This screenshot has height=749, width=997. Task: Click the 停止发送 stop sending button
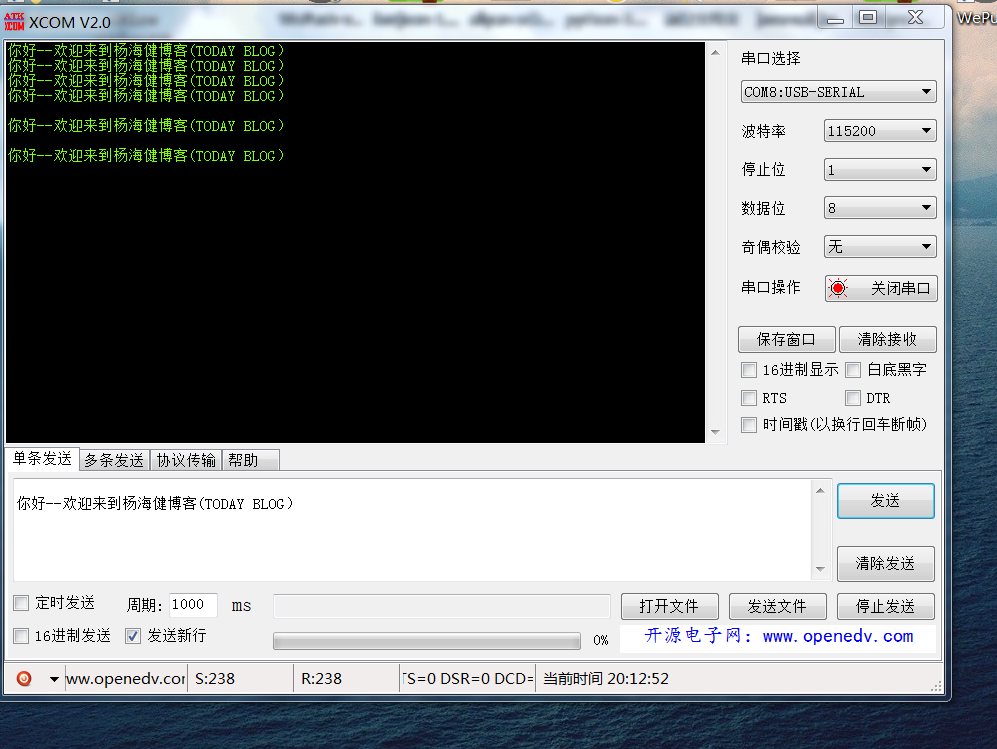(x=886, y=606)
